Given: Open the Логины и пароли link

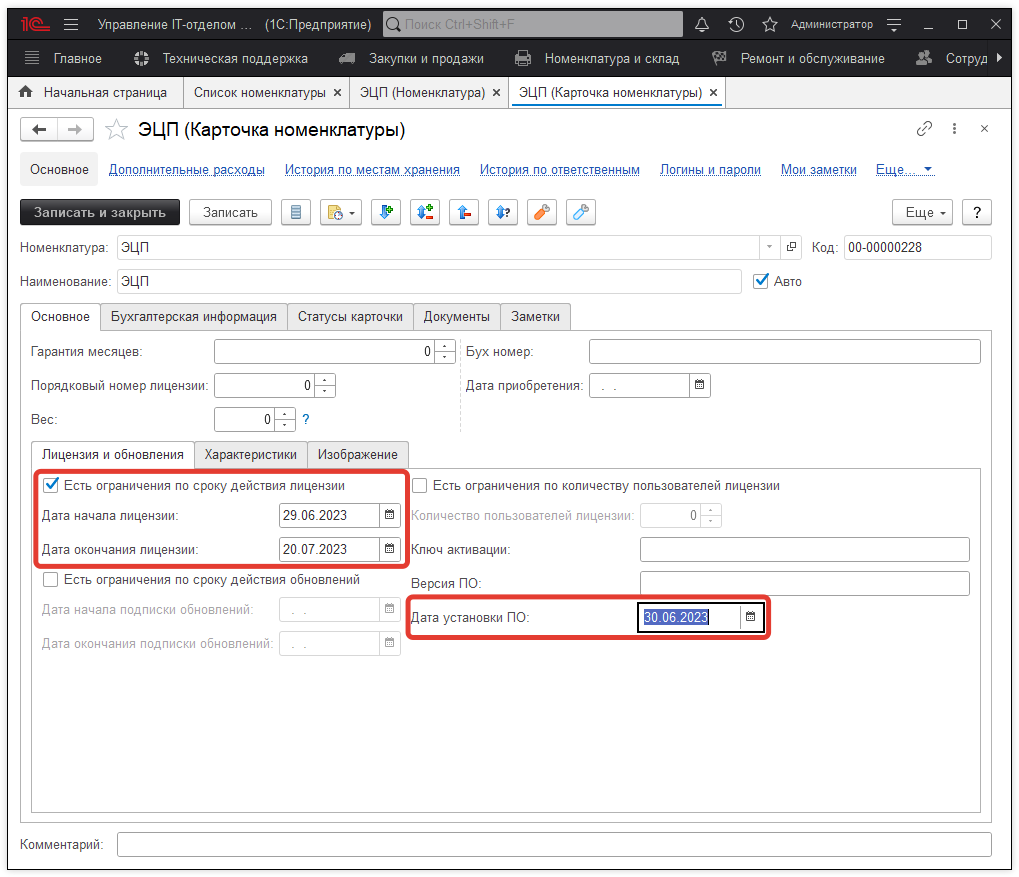Looking at the screenshot, I should (x=710, y=170).
